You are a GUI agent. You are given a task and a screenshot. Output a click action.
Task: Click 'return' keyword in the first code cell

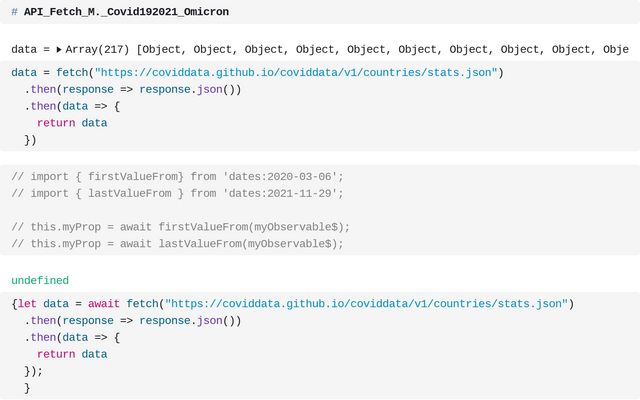click(x=56, y=123)
